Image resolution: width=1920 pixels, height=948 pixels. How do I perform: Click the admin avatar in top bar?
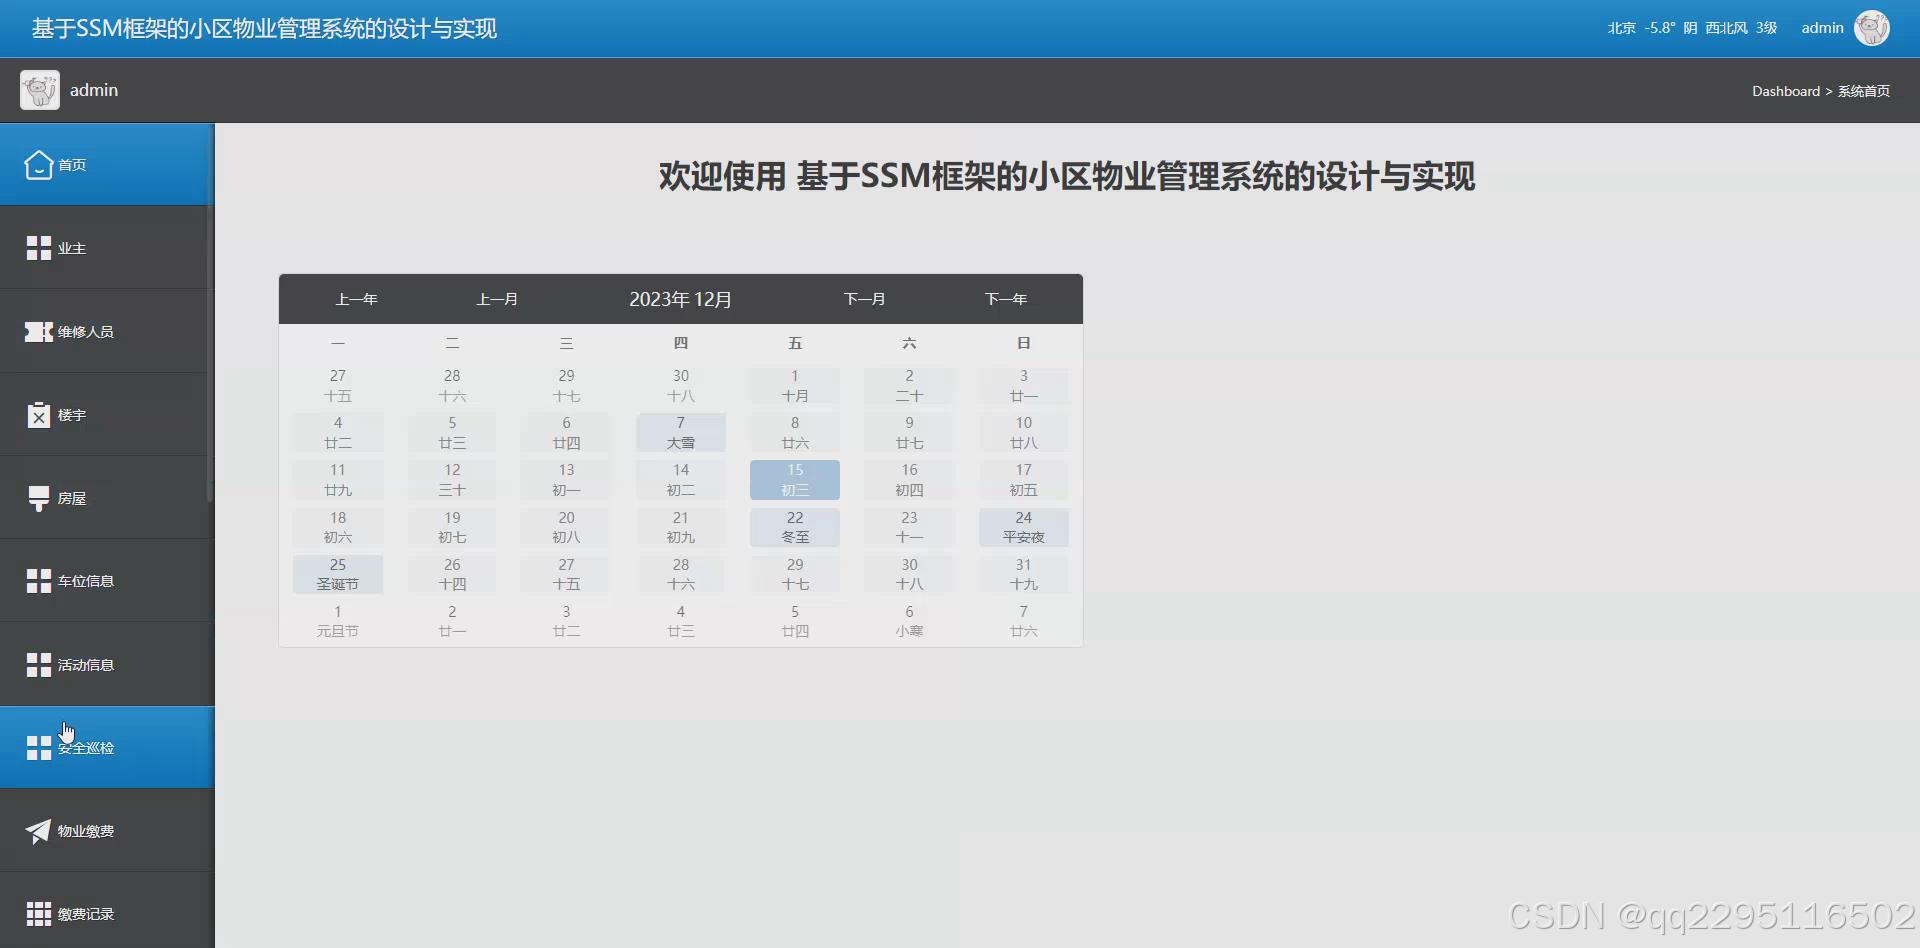point(1874,27)
